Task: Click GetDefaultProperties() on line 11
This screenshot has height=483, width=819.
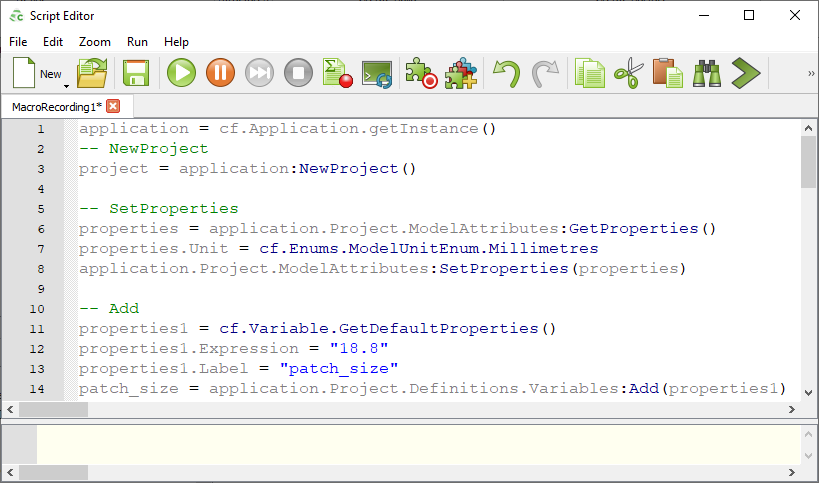Action: [x=448, y=328]
